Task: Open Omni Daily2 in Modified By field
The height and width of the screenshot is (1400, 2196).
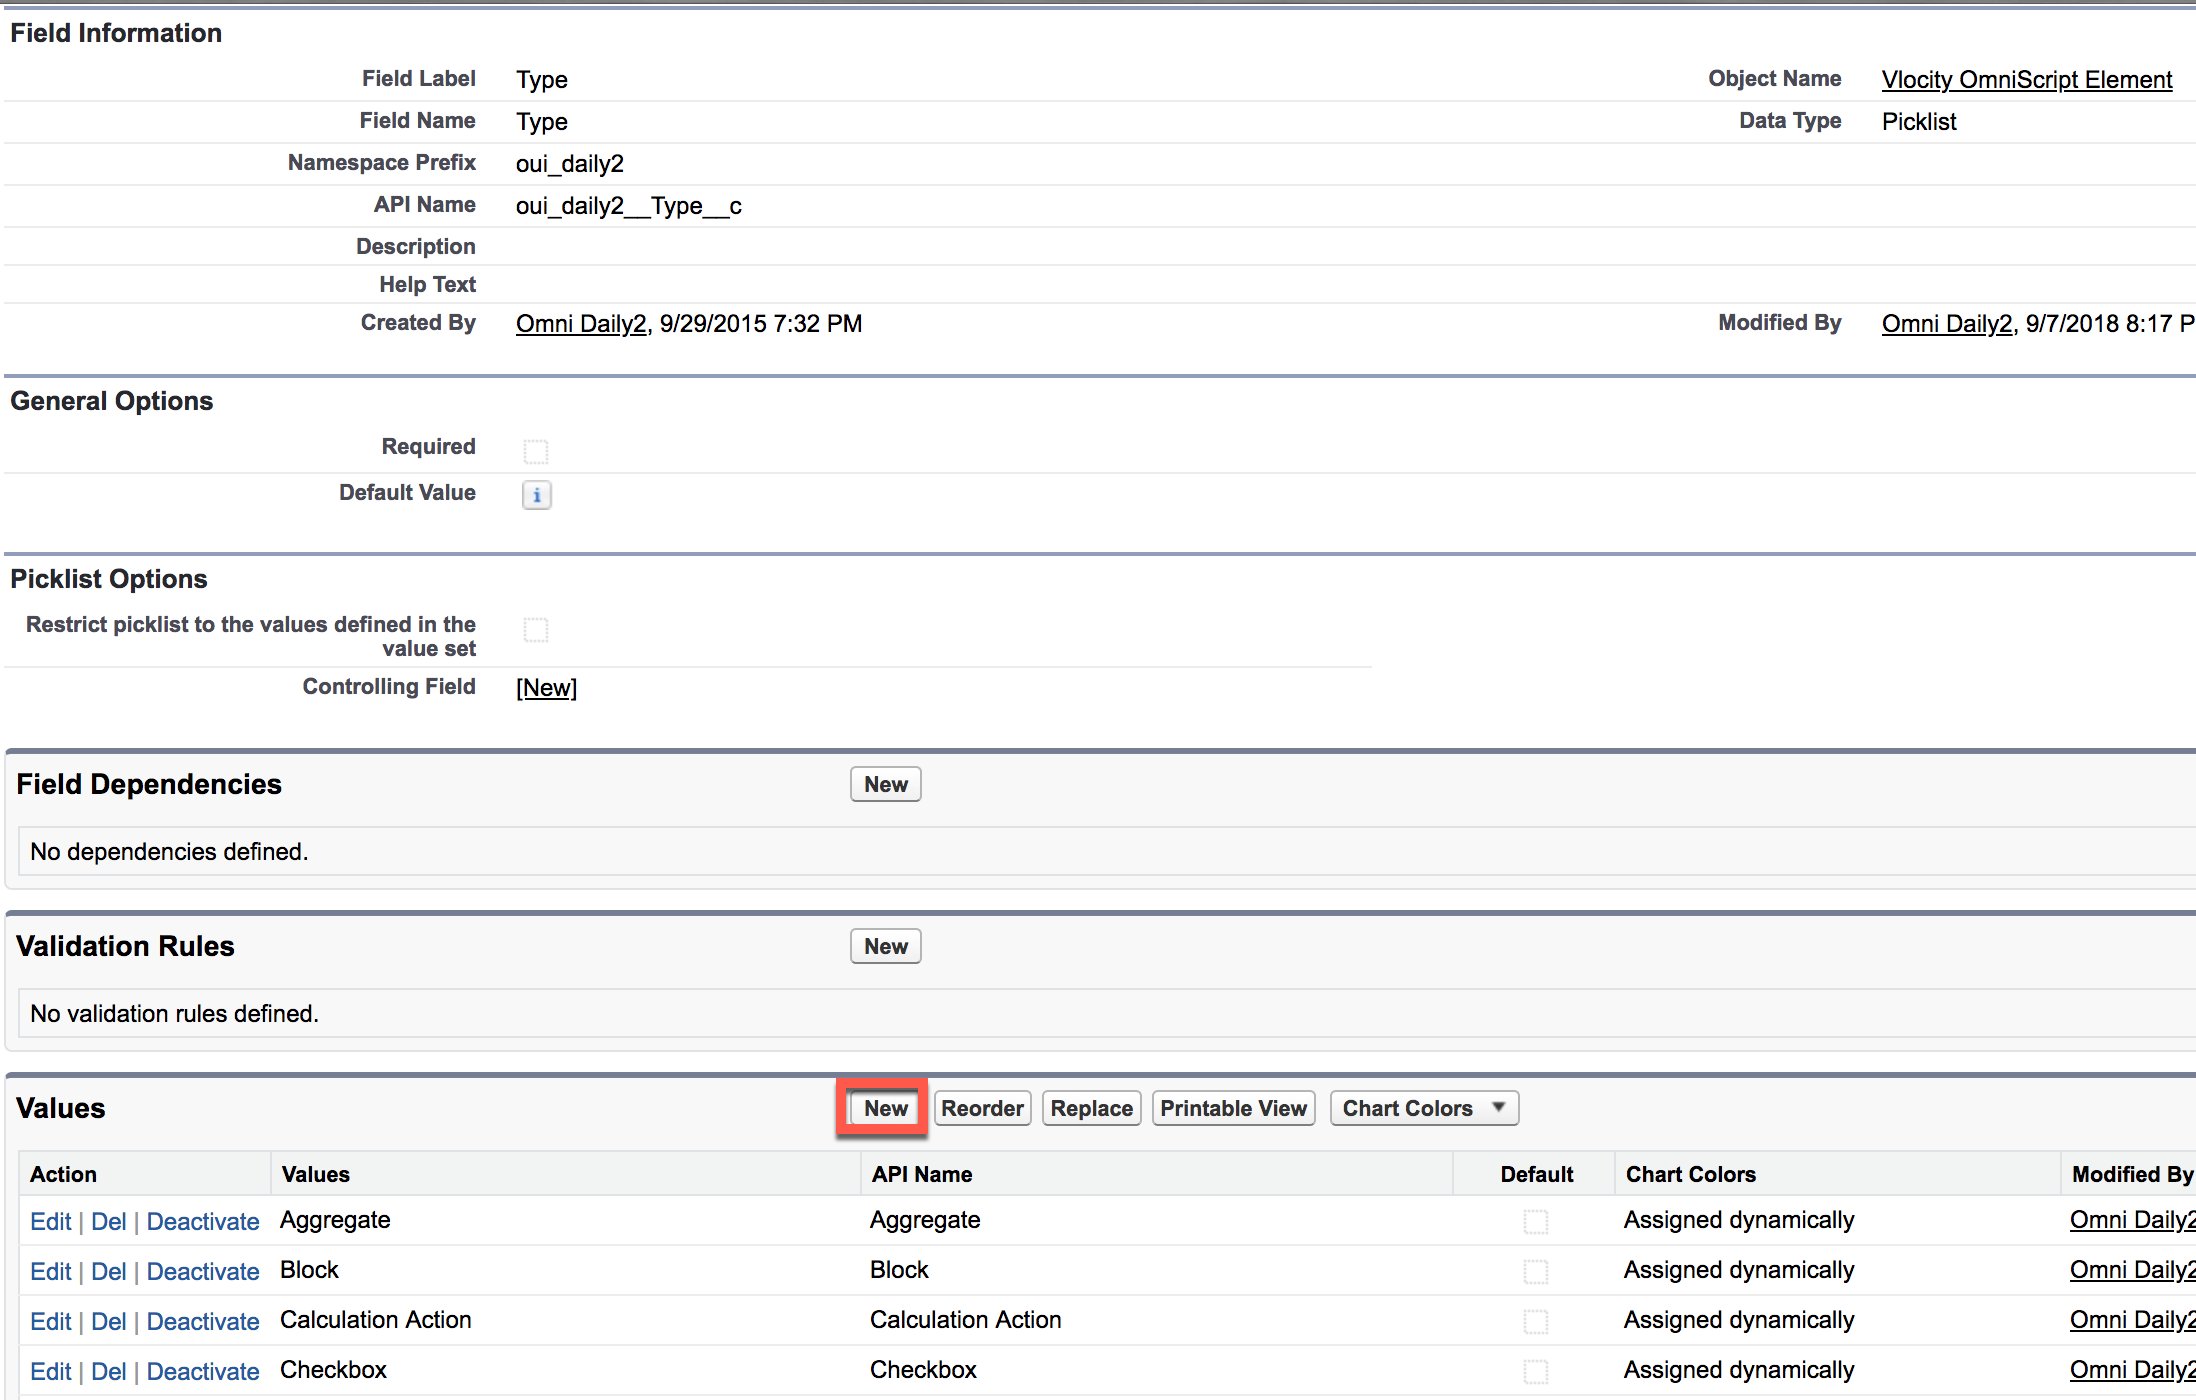Action: click(1944, 323)
